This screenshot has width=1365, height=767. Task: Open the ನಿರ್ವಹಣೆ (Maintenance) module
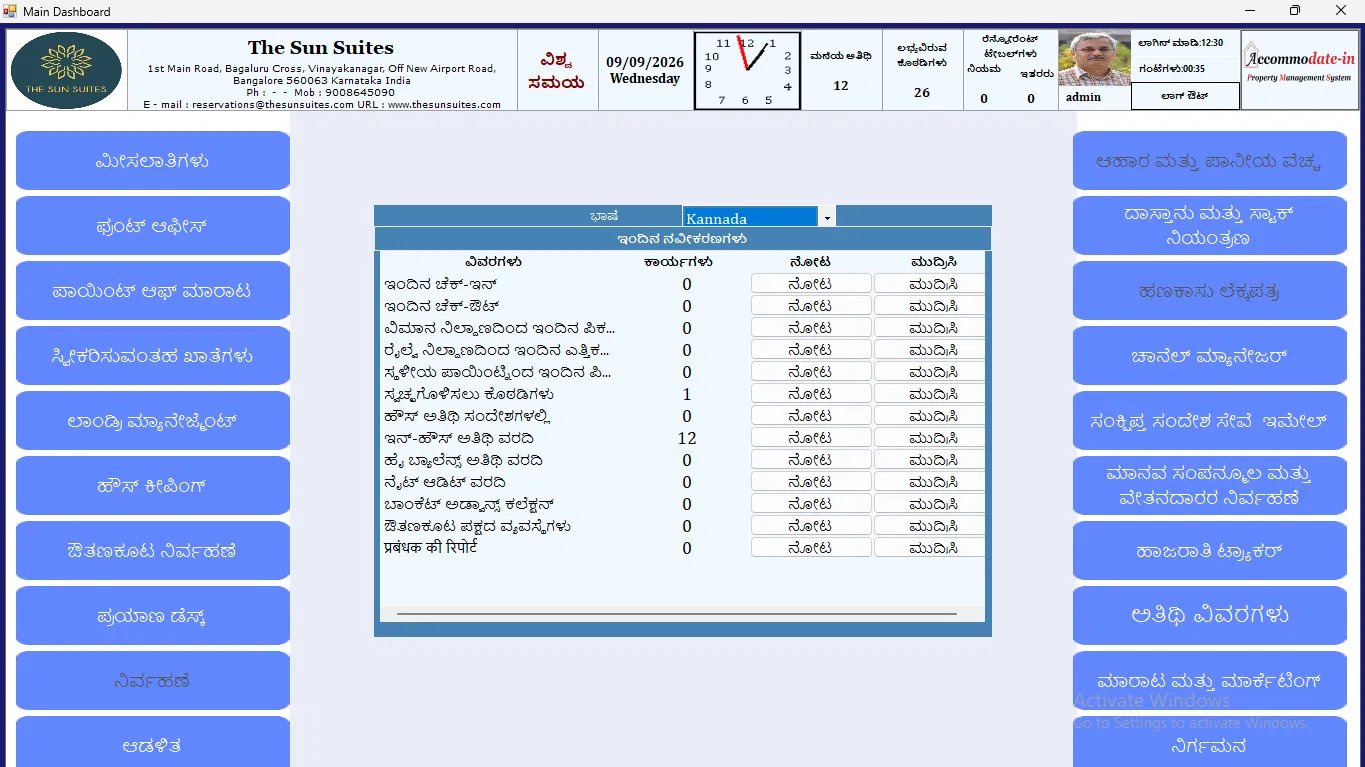tap(153, 681)
